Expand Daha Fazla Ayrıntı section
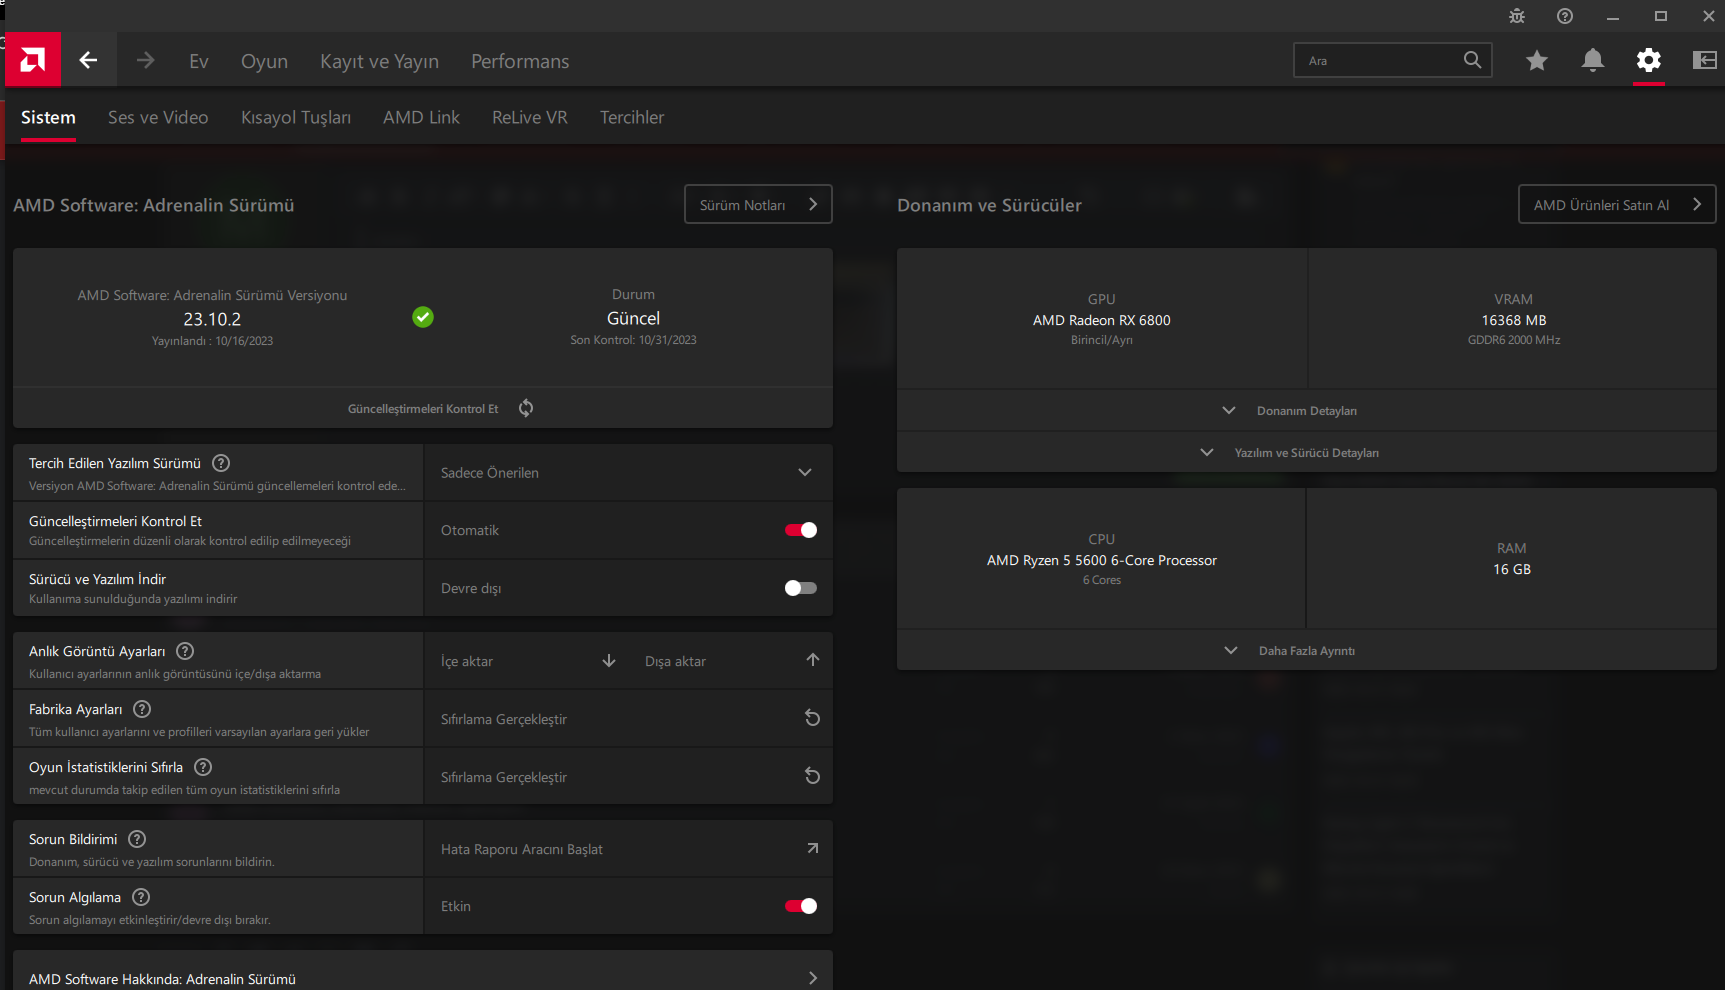 pyautogui.click(x=1307, y=651)
